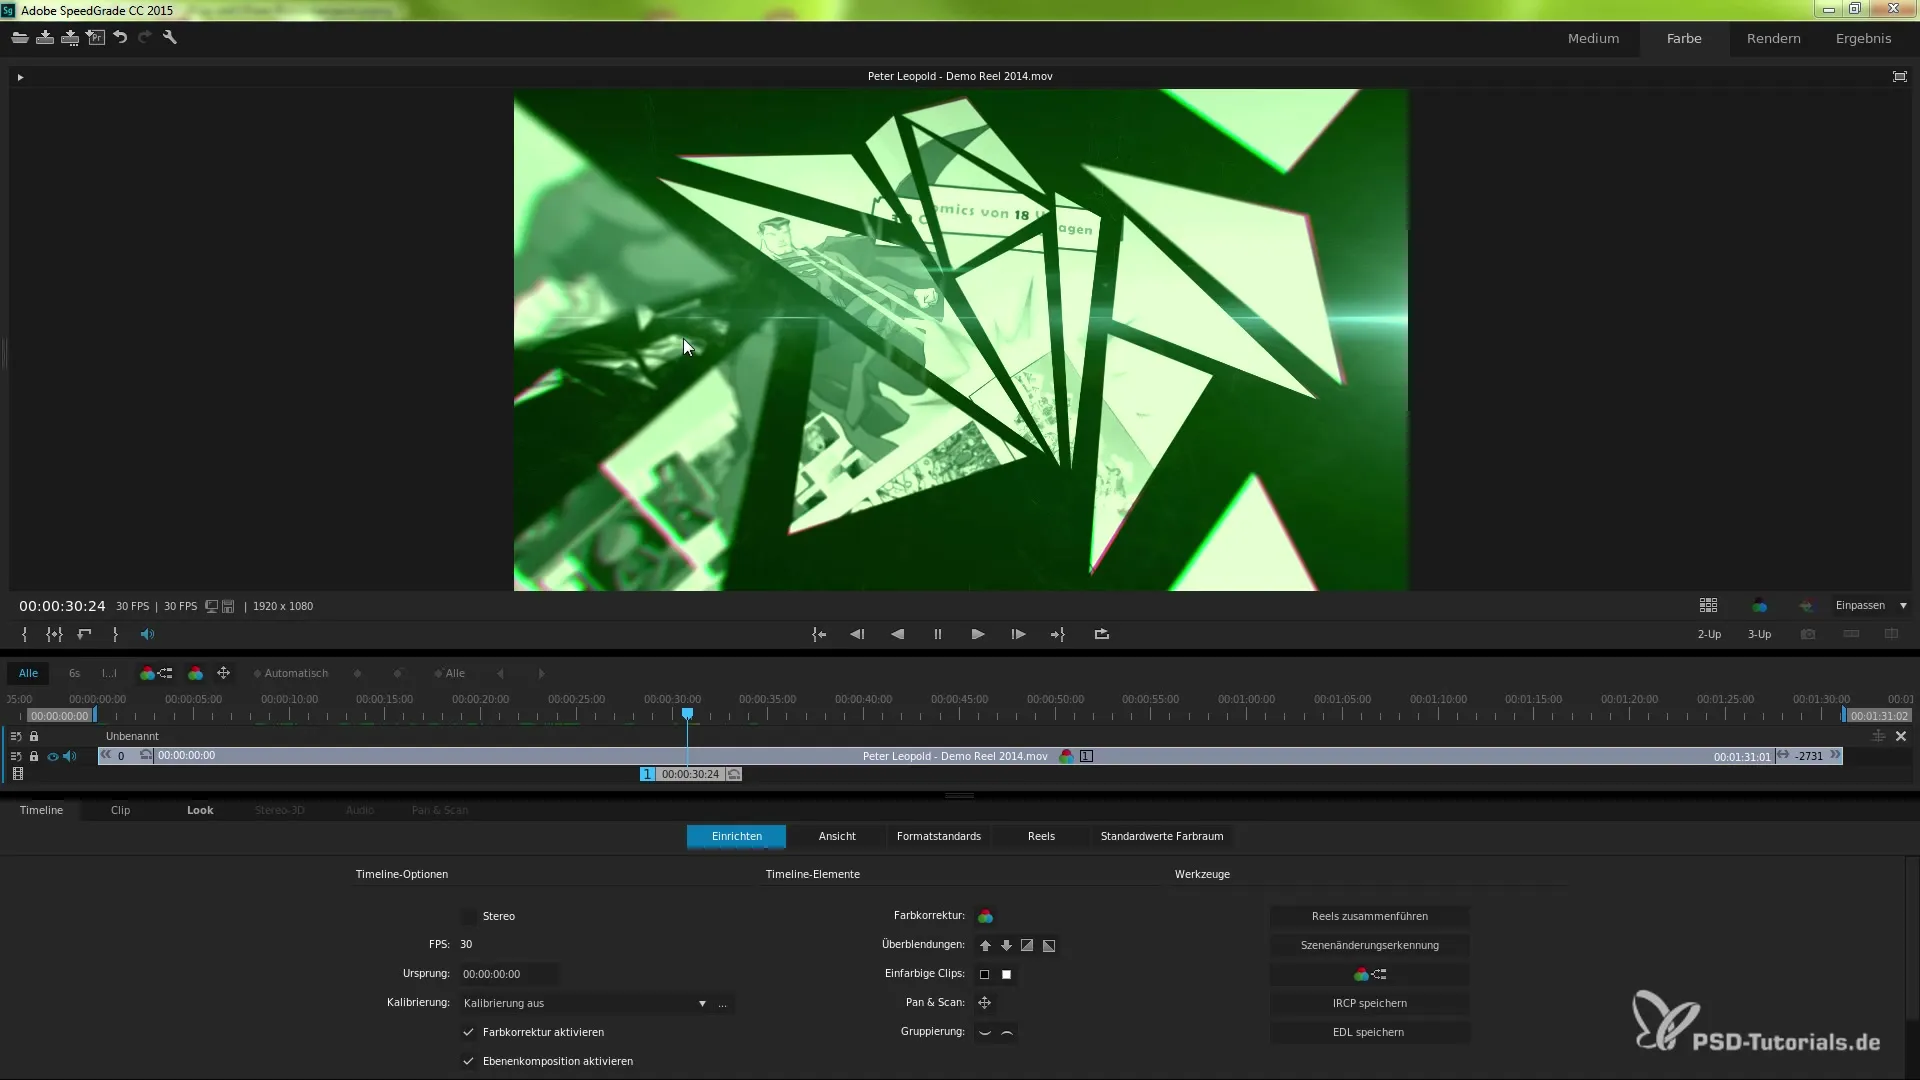Click the send-to-Premiere Pr icon in top toolbar
1920x1080 pixels.
pyautogui.click(x=95, y=38)
